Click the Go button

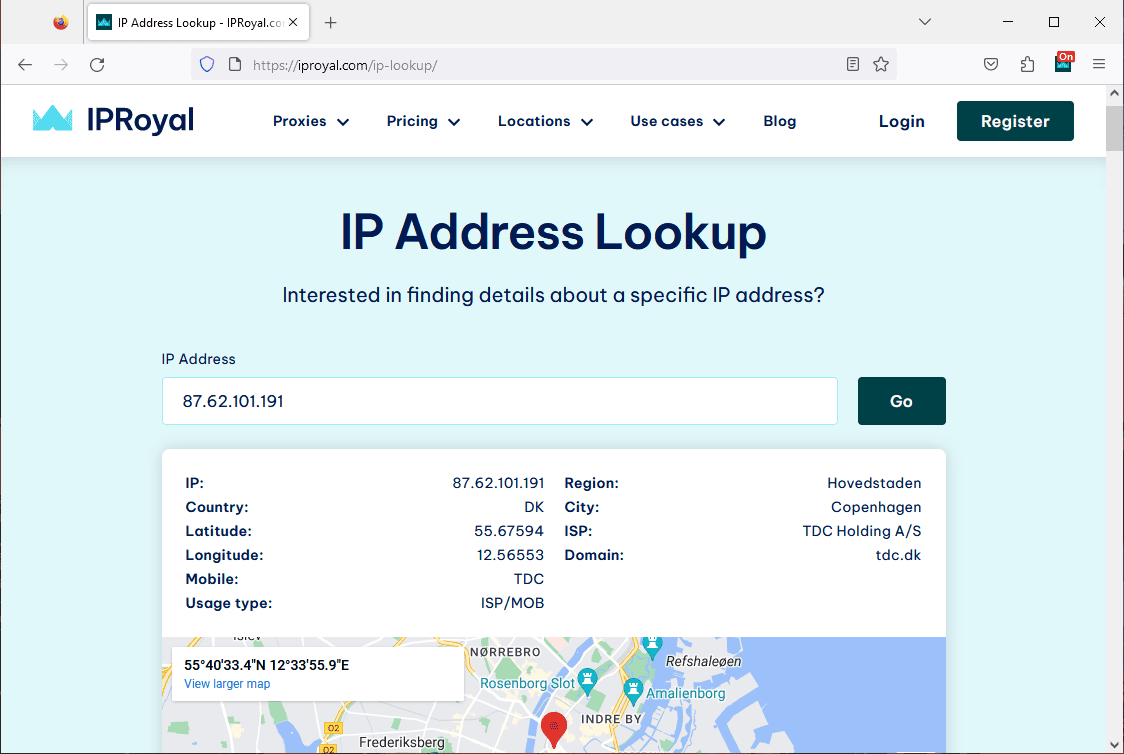click(902, 401)
